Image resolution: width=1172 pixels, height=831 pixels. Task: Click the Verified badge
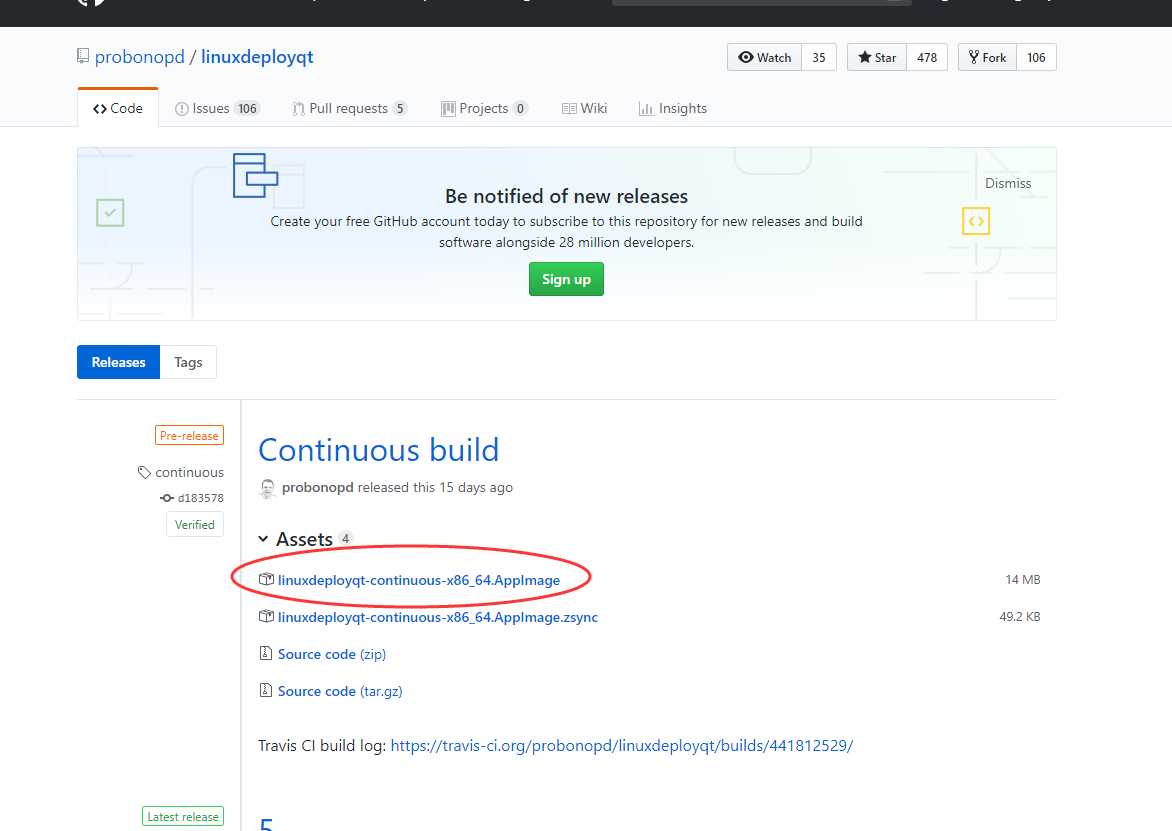point(194,525)
